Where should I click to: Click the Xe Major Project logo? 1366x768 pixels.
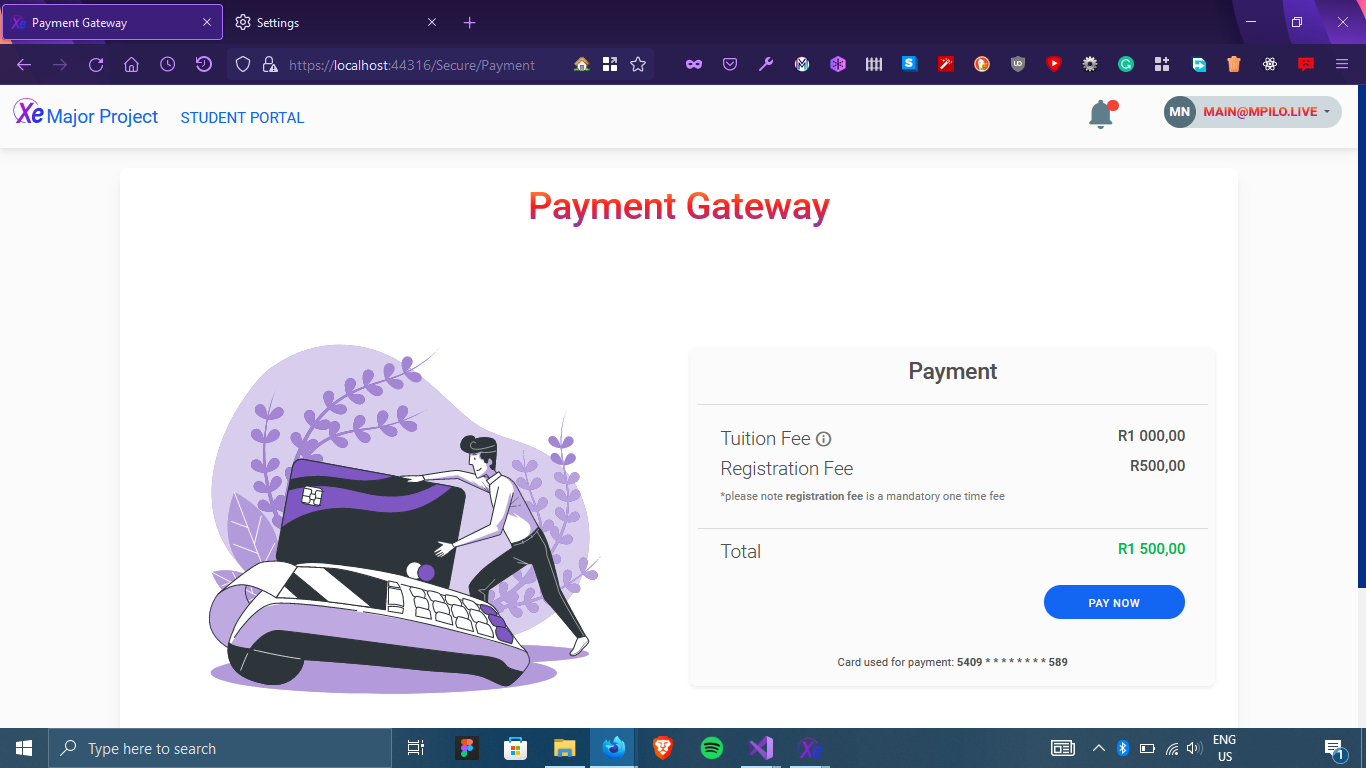pos(86,115)
